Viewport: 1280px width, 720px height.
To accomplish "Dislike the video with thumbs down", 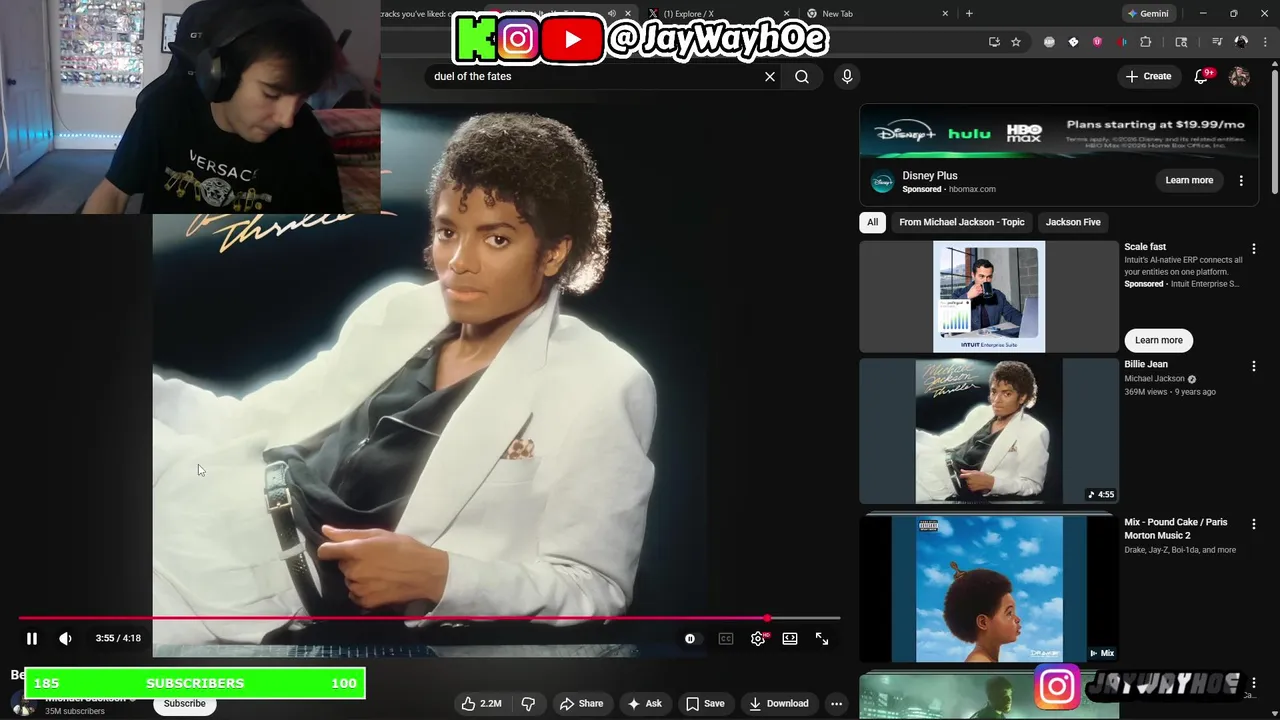I will (x=528, y=703).
